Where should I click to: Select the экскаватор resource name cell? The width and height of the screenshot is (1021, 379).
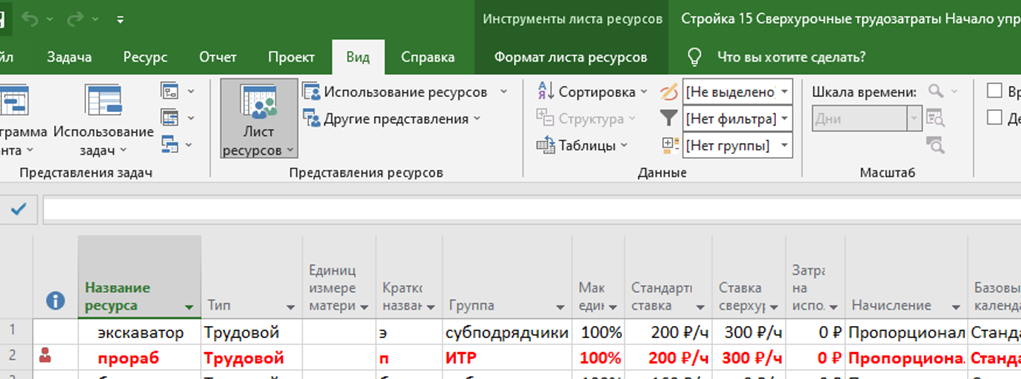click(139, 333)
